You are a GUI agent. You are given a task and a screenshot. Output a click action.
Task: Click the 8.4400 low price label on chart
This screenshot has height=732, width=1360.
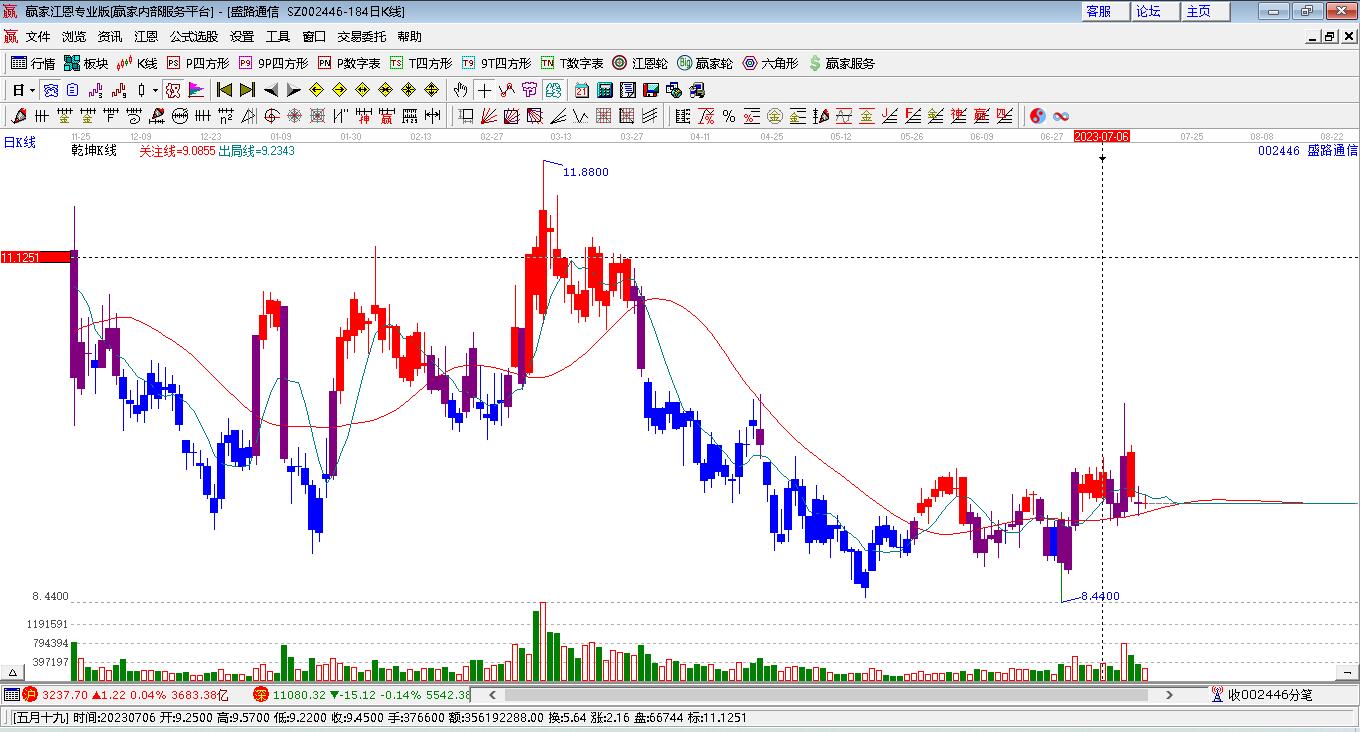(x=1101, y=596)
